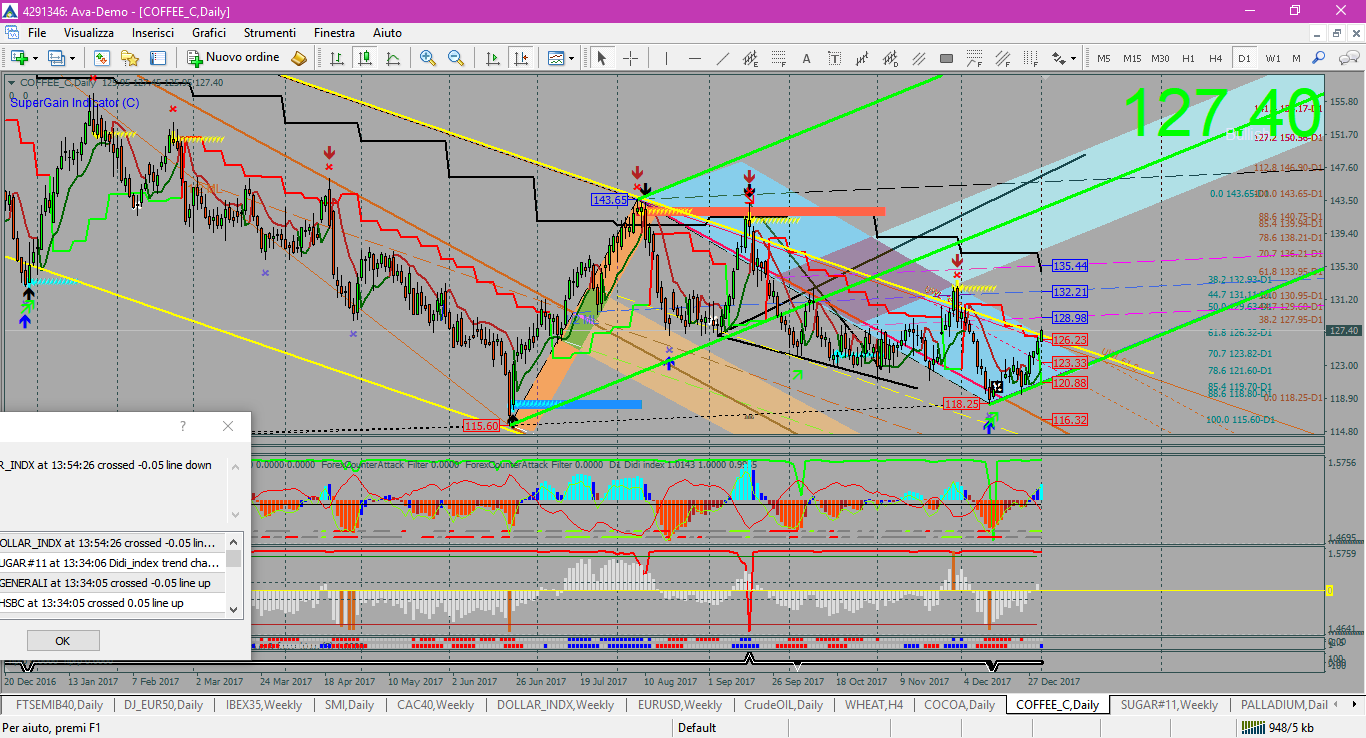Screen dimensions: 1366x738
Task: Switch to WHEAT,H4 chart tab
Action: tap(874, 705)
